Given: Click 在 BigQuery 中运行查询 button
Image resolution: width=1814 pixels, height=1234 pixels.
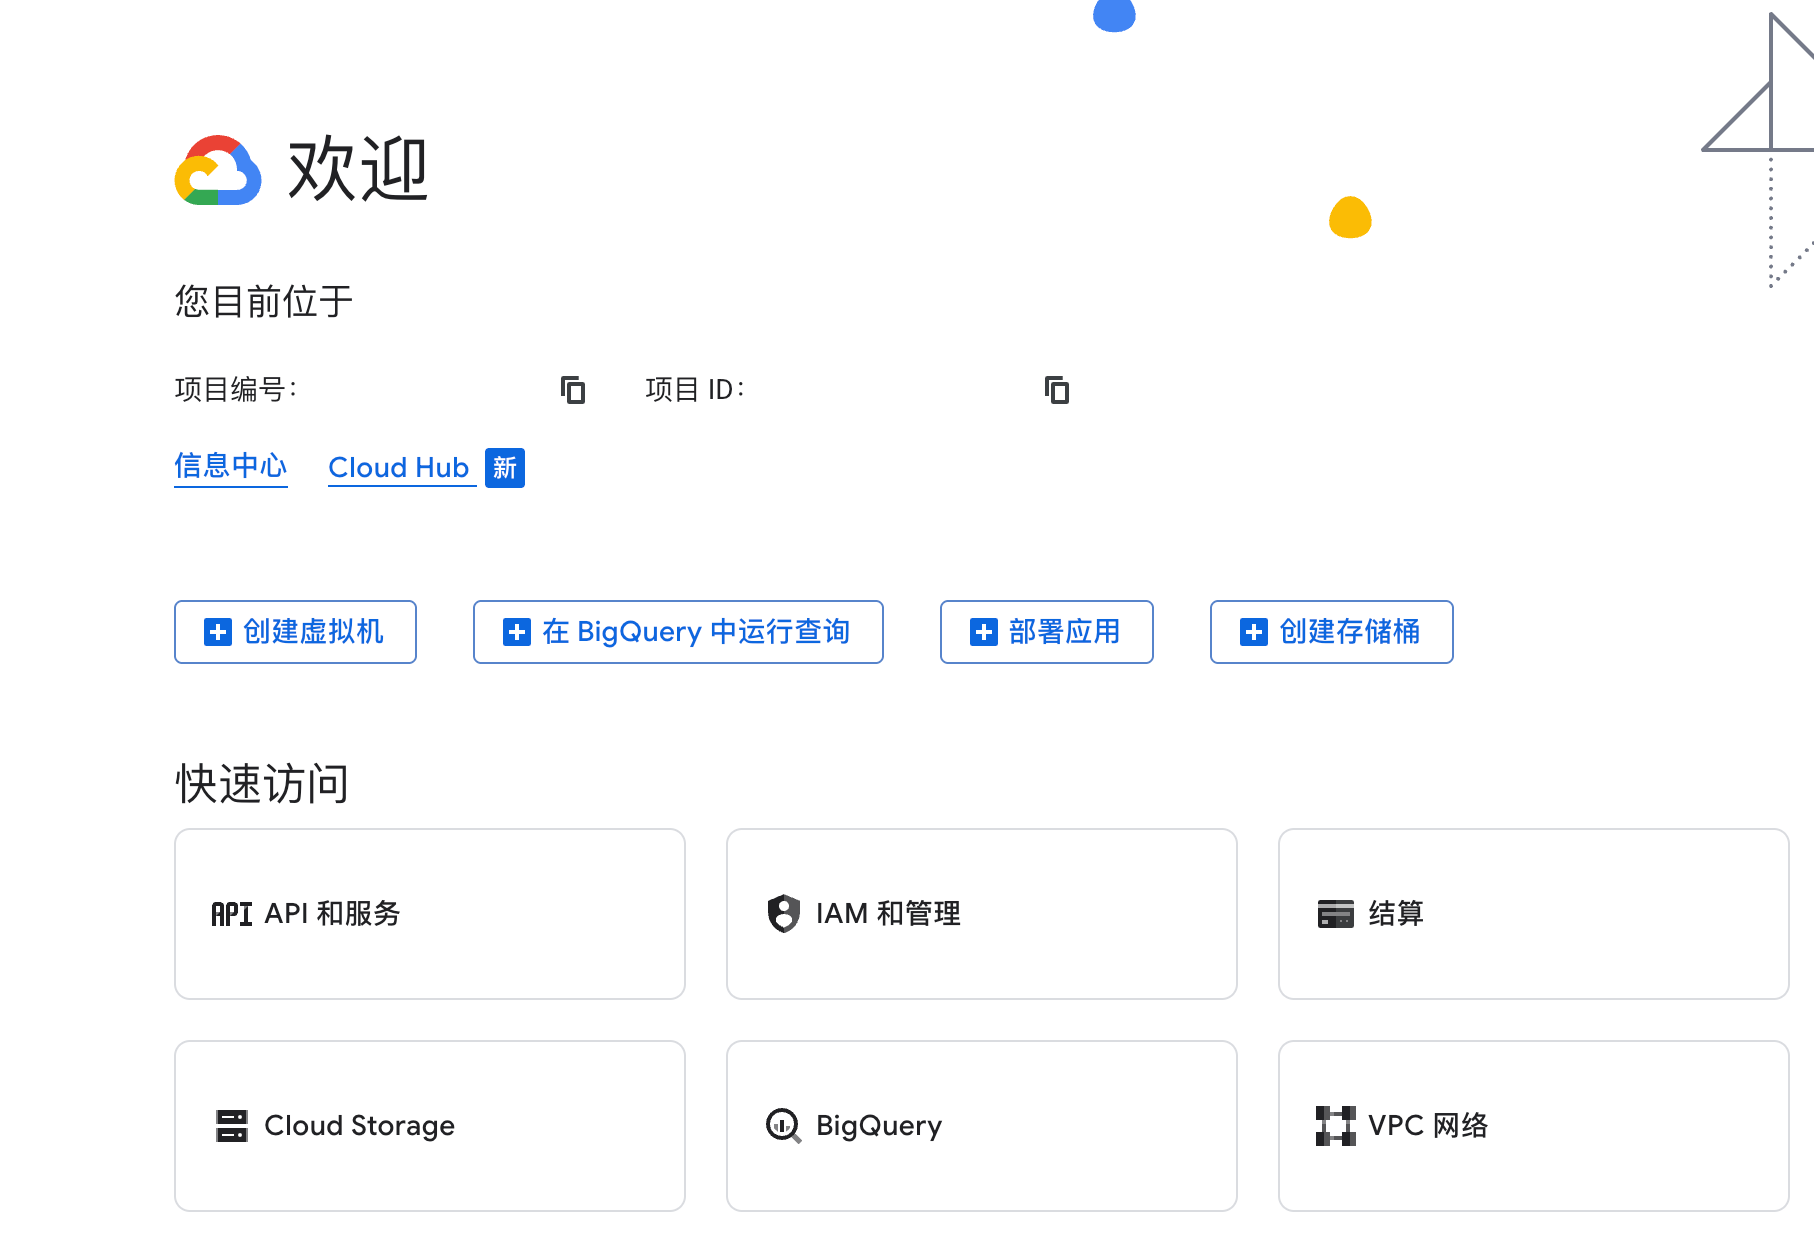Looking at the screenshot, I should pyautogui.click(x=678, y=632).
